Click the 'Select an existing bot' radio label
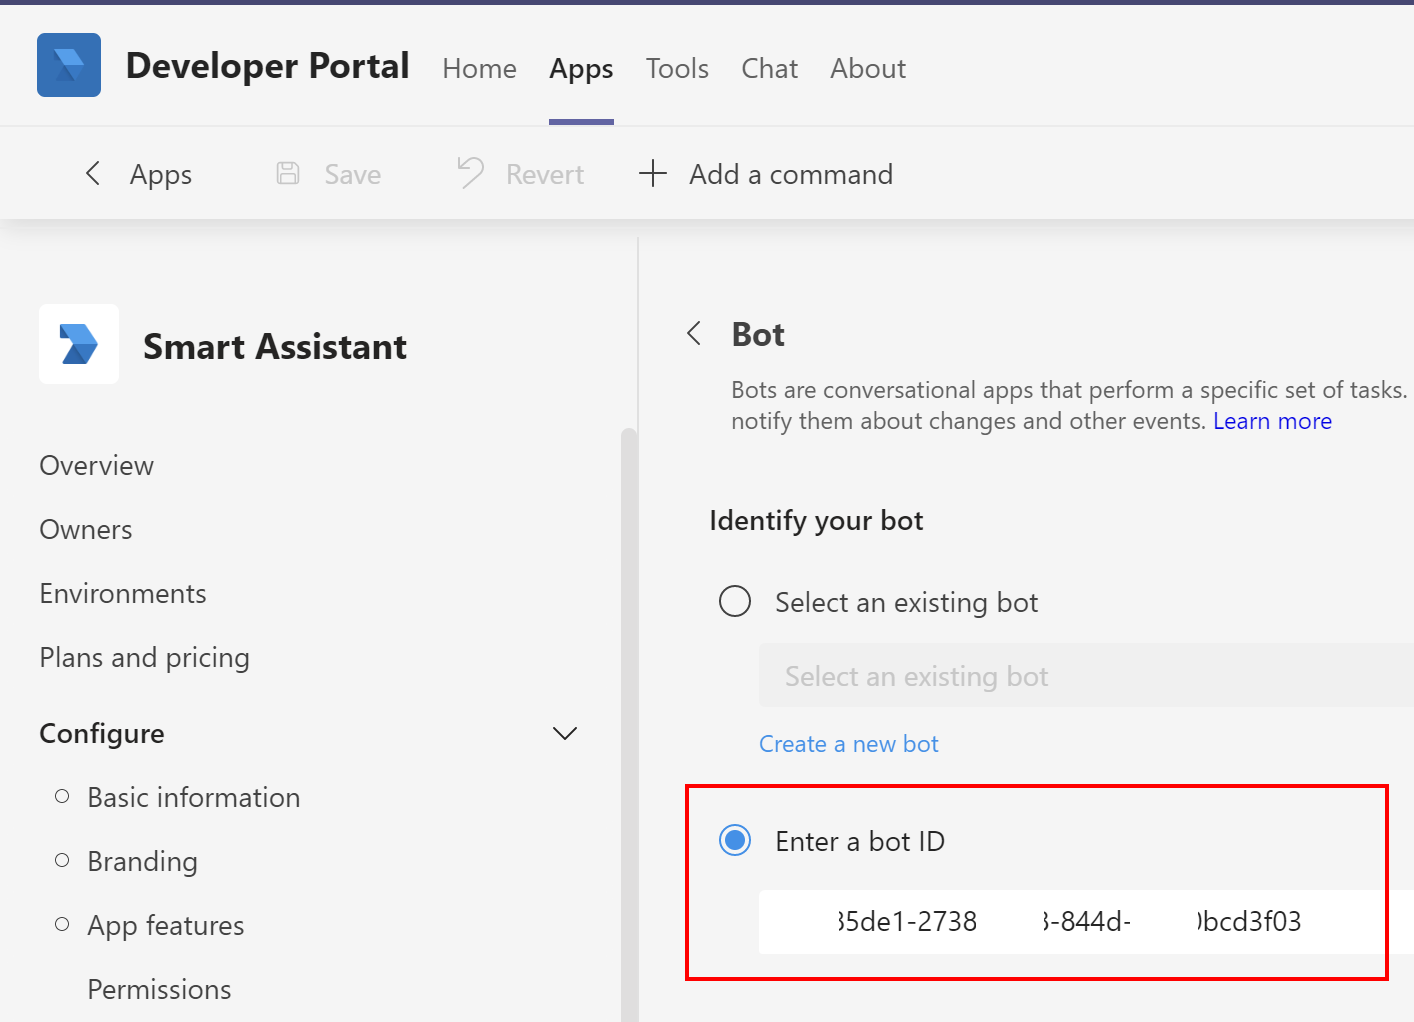 (907, 603)
